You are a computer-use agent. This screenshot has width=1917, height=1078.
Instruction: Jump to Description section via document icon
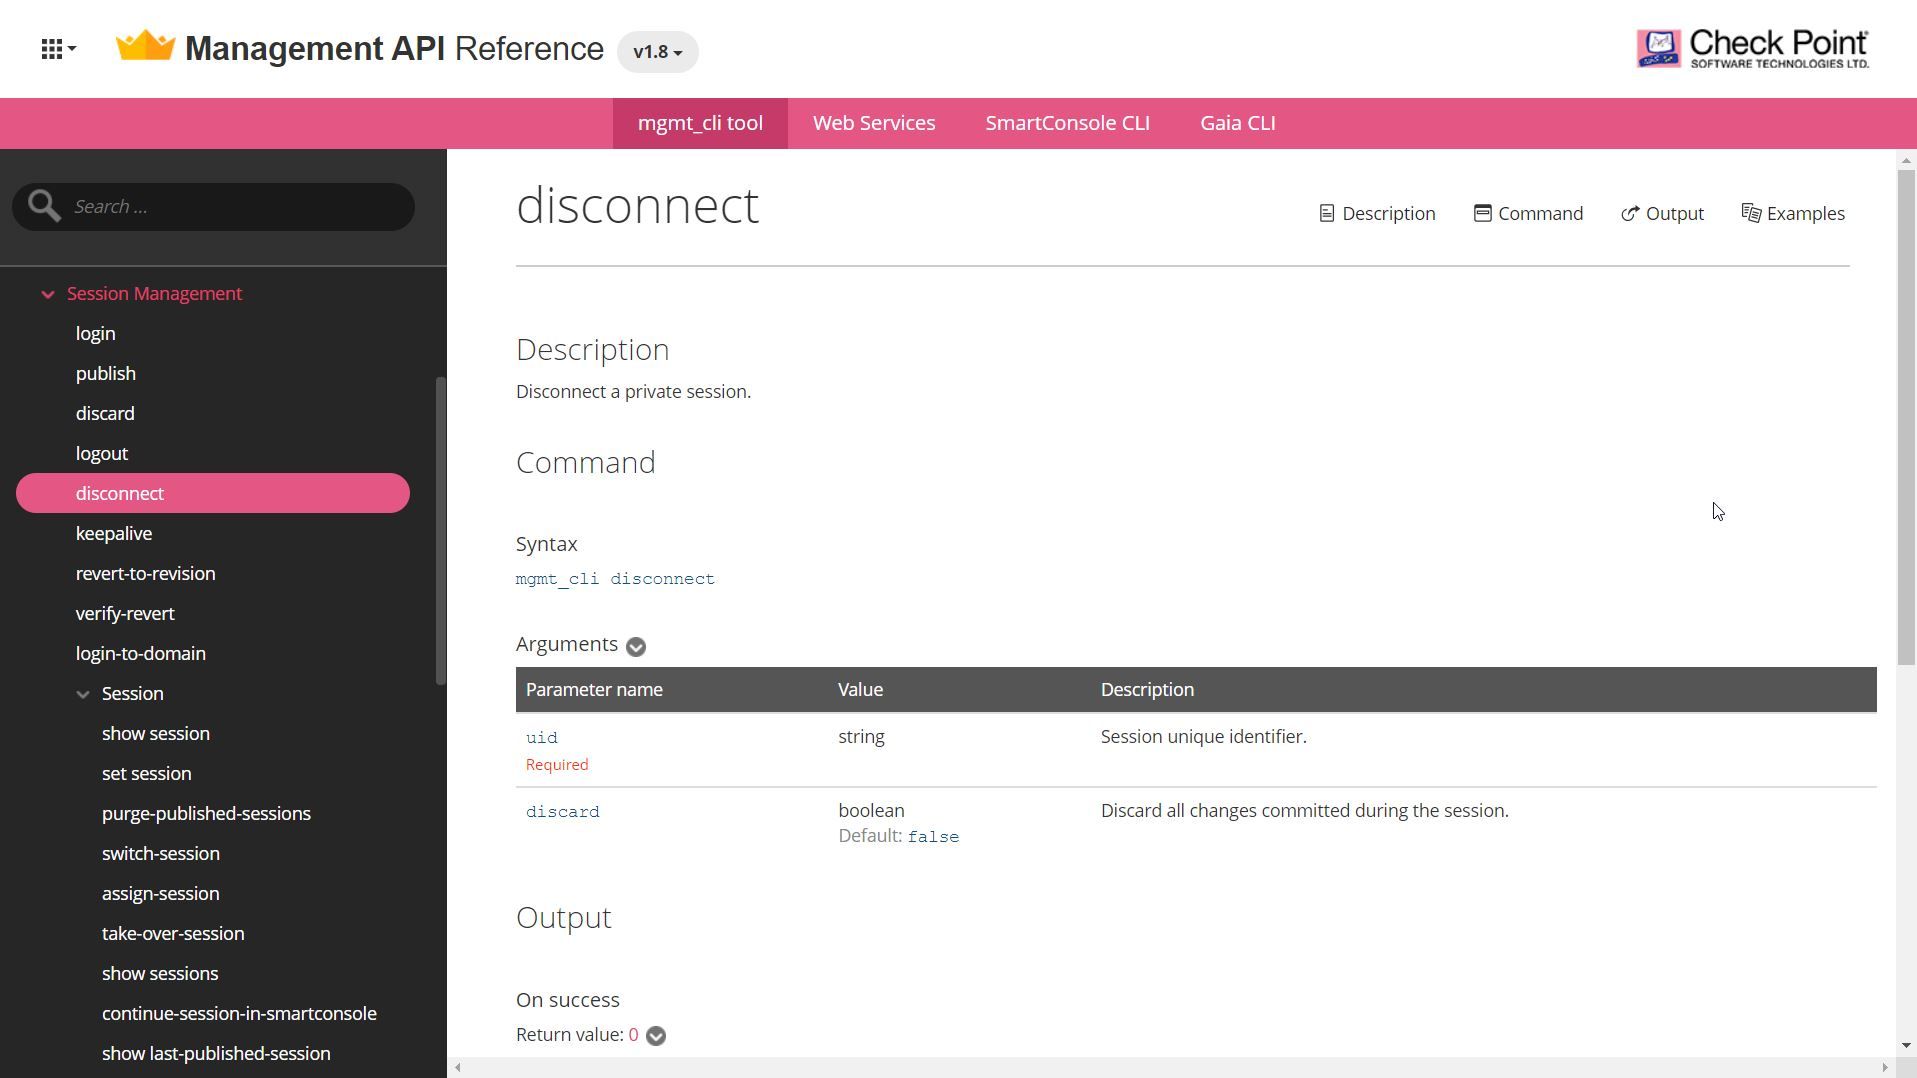click(1326, 214)
